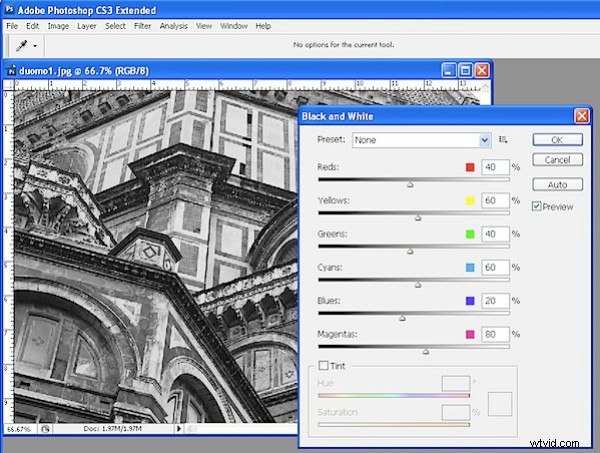Click the Yellows color swatch
The height and width of the screenshot is (453, 600).
tap(468, 201)
